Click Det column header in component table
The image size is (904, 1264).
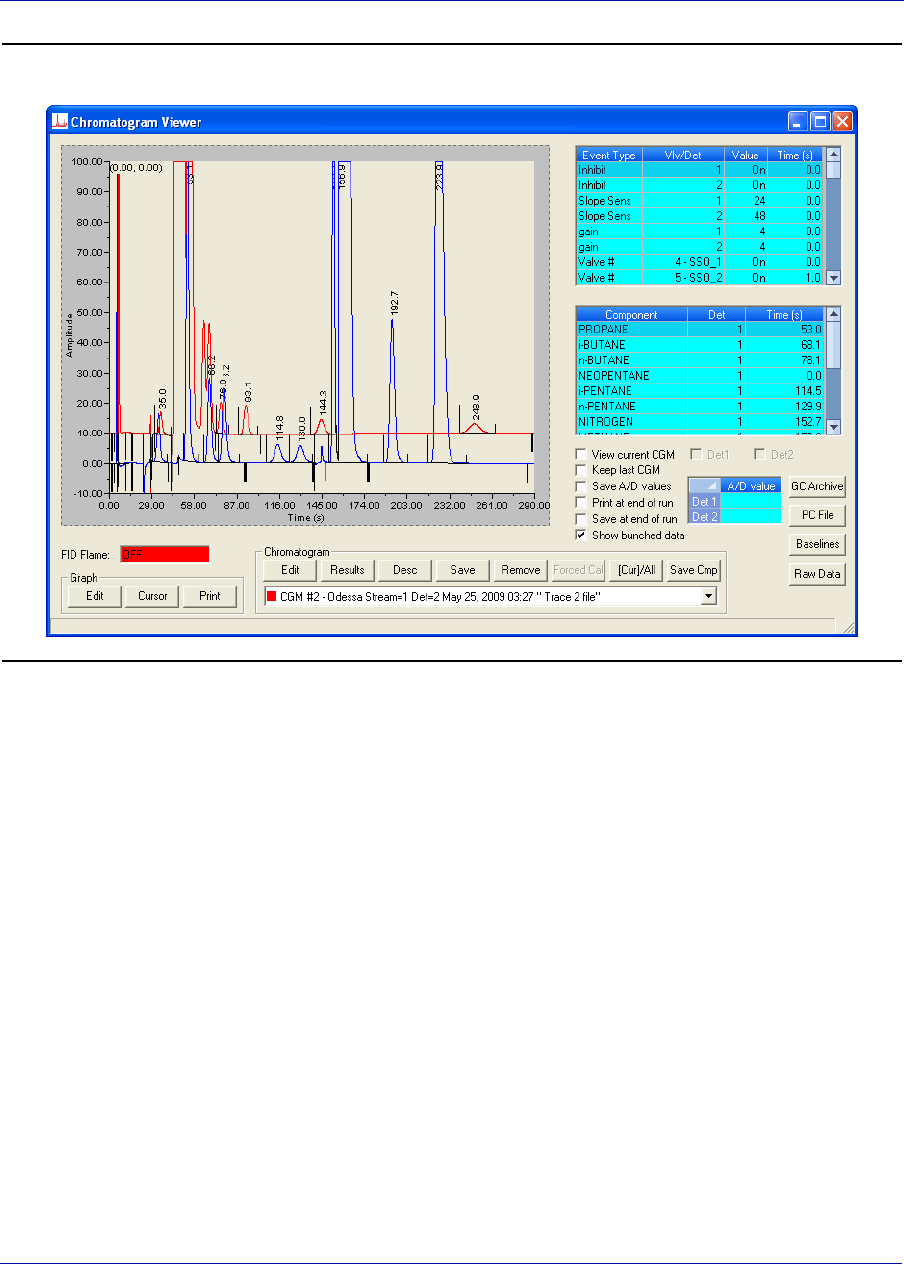pos(717,314)
